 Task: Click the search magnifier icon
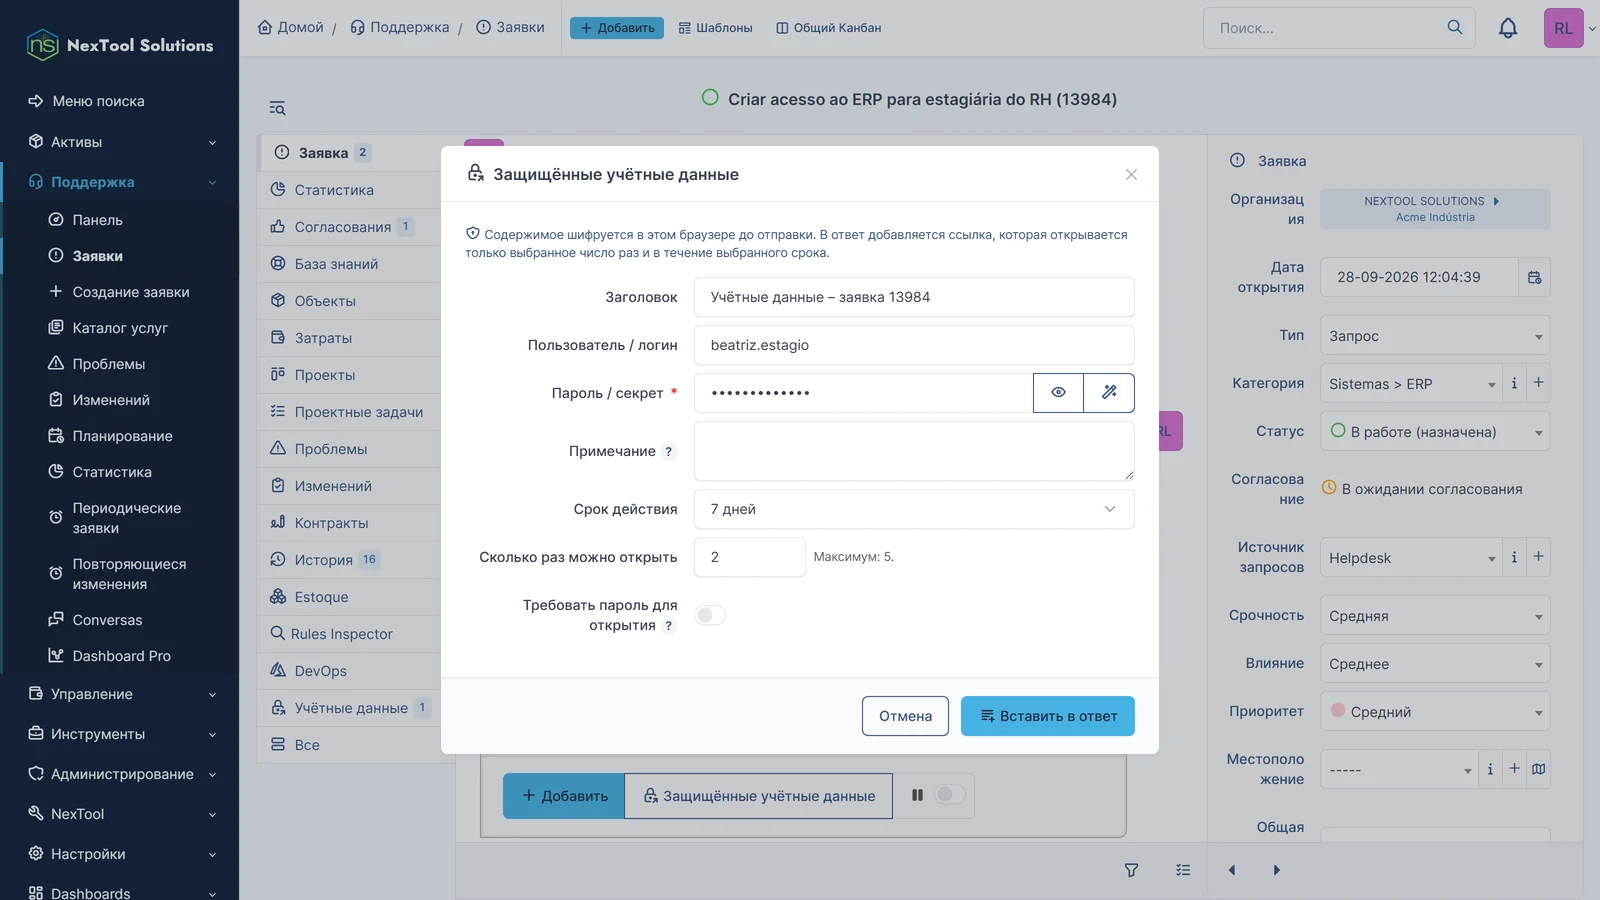[1455, 28]
